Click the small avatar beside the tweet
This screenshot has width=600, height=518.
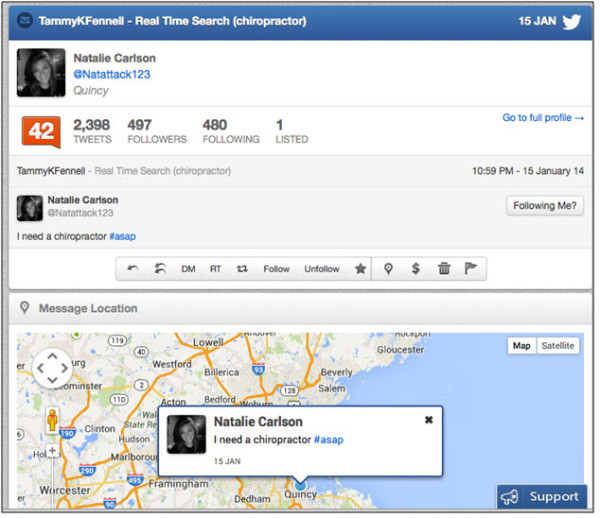(30, 208)
